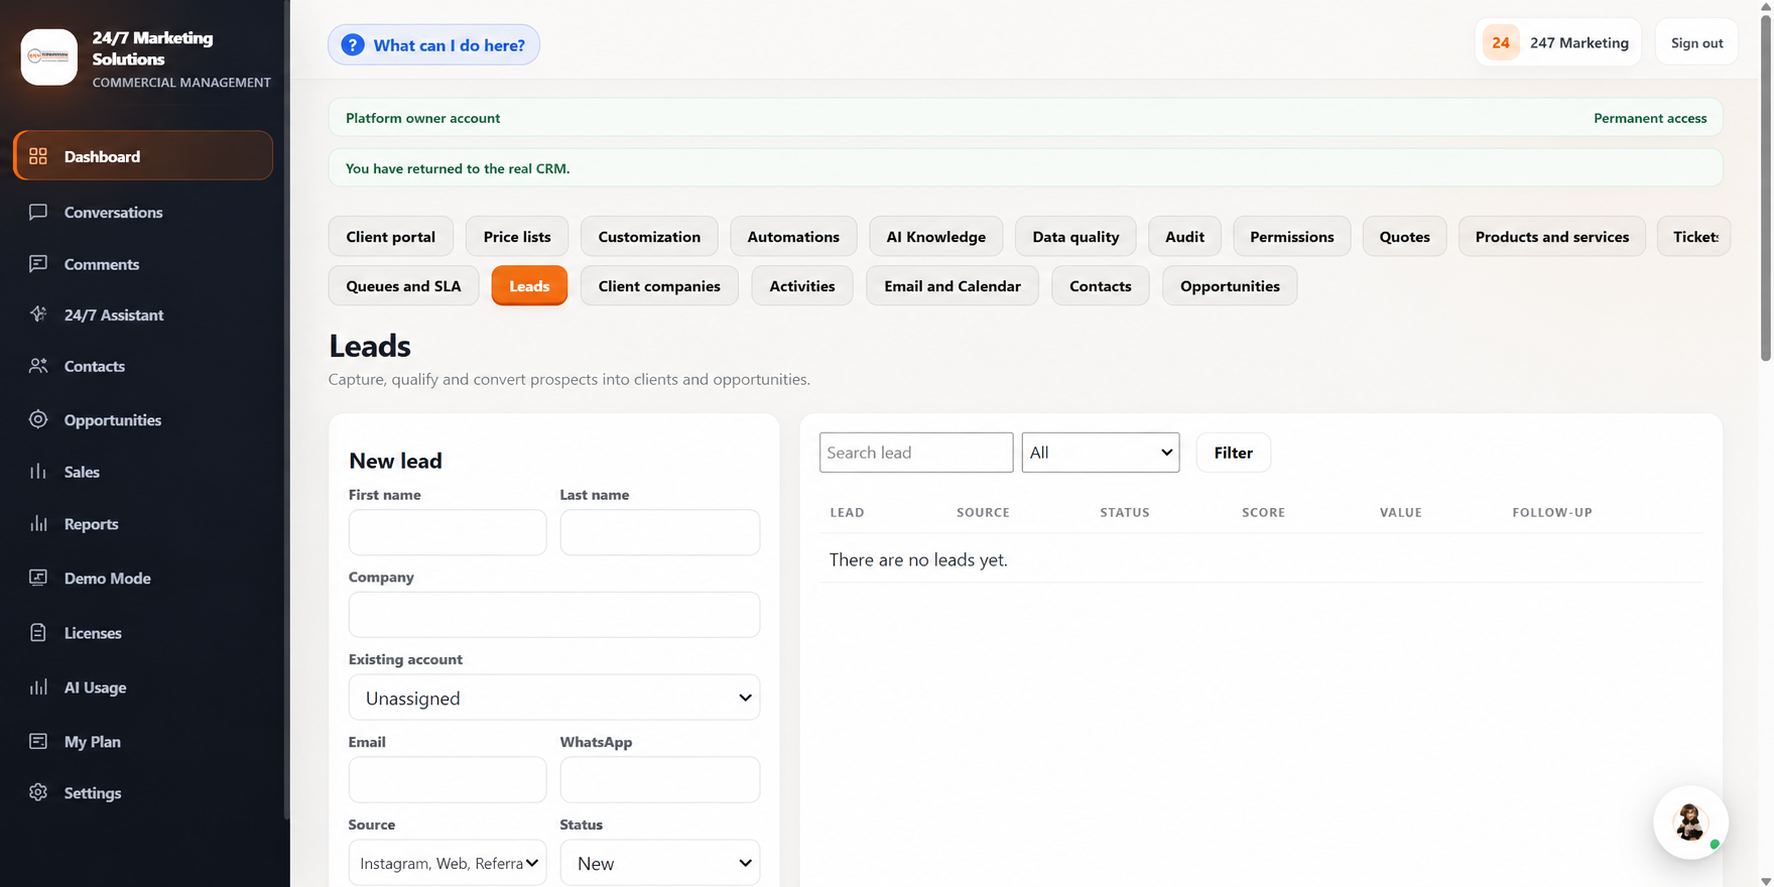The height and width of the screenshot is (887, 1774).
Task: Focus the Last name input field
Action: (x=660, y=532)
